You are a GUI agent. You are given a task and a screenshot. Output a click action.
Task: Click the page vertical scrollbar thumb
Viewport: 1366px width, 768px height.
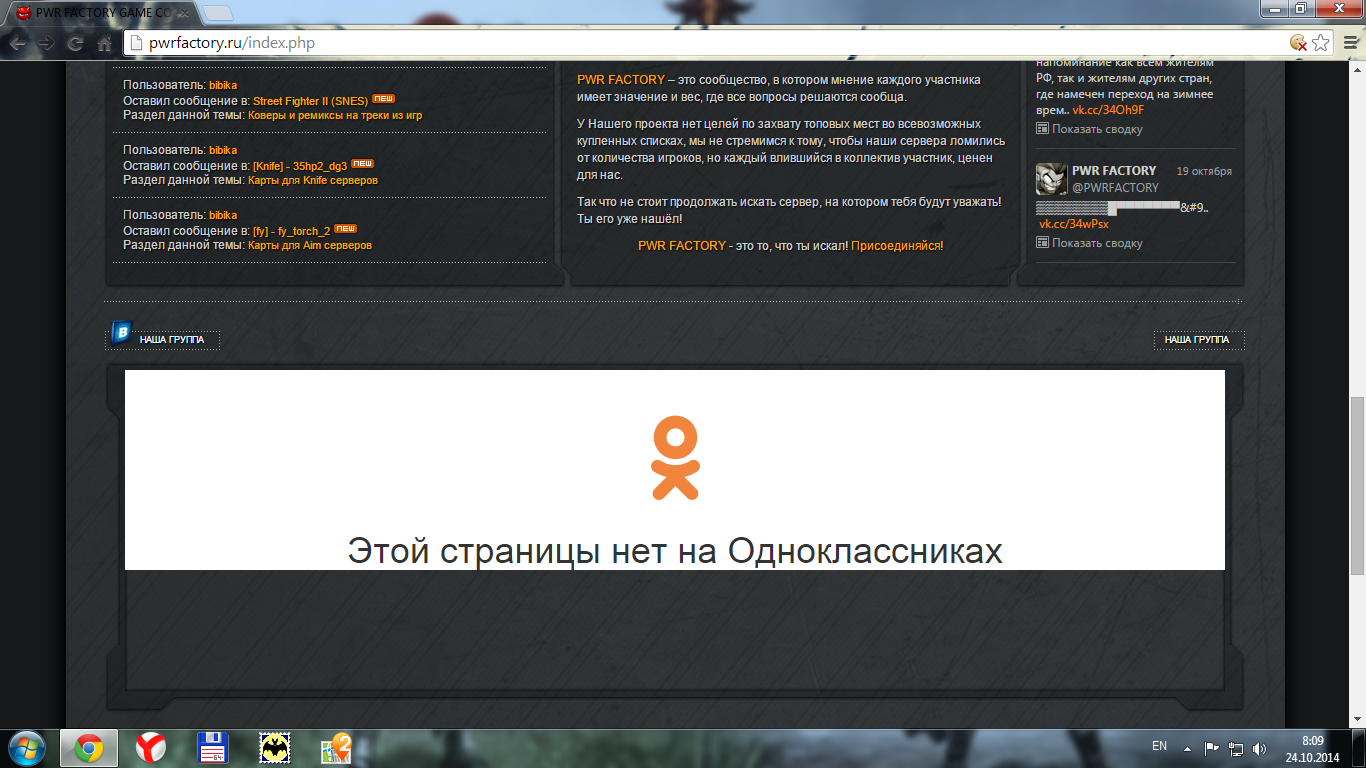coord(1357,485)
